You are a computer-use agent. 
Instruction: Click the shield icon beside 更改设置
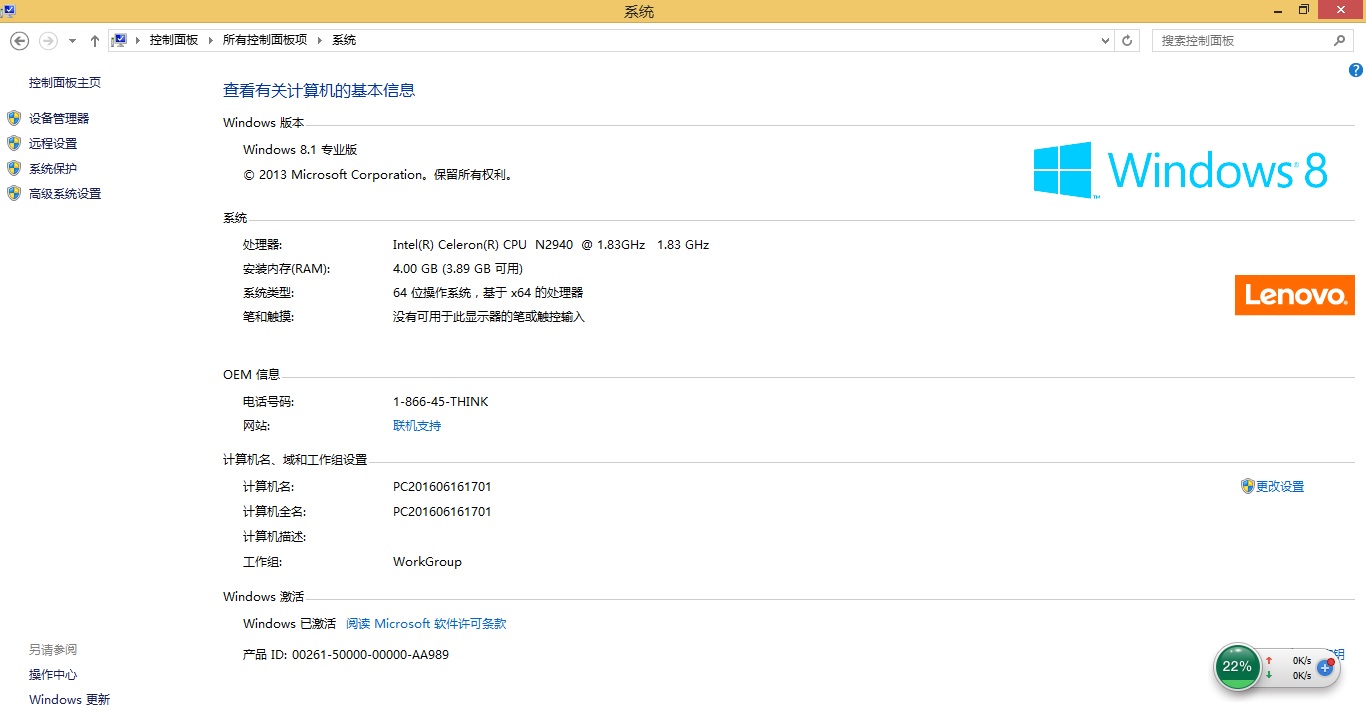(1247, 486)
